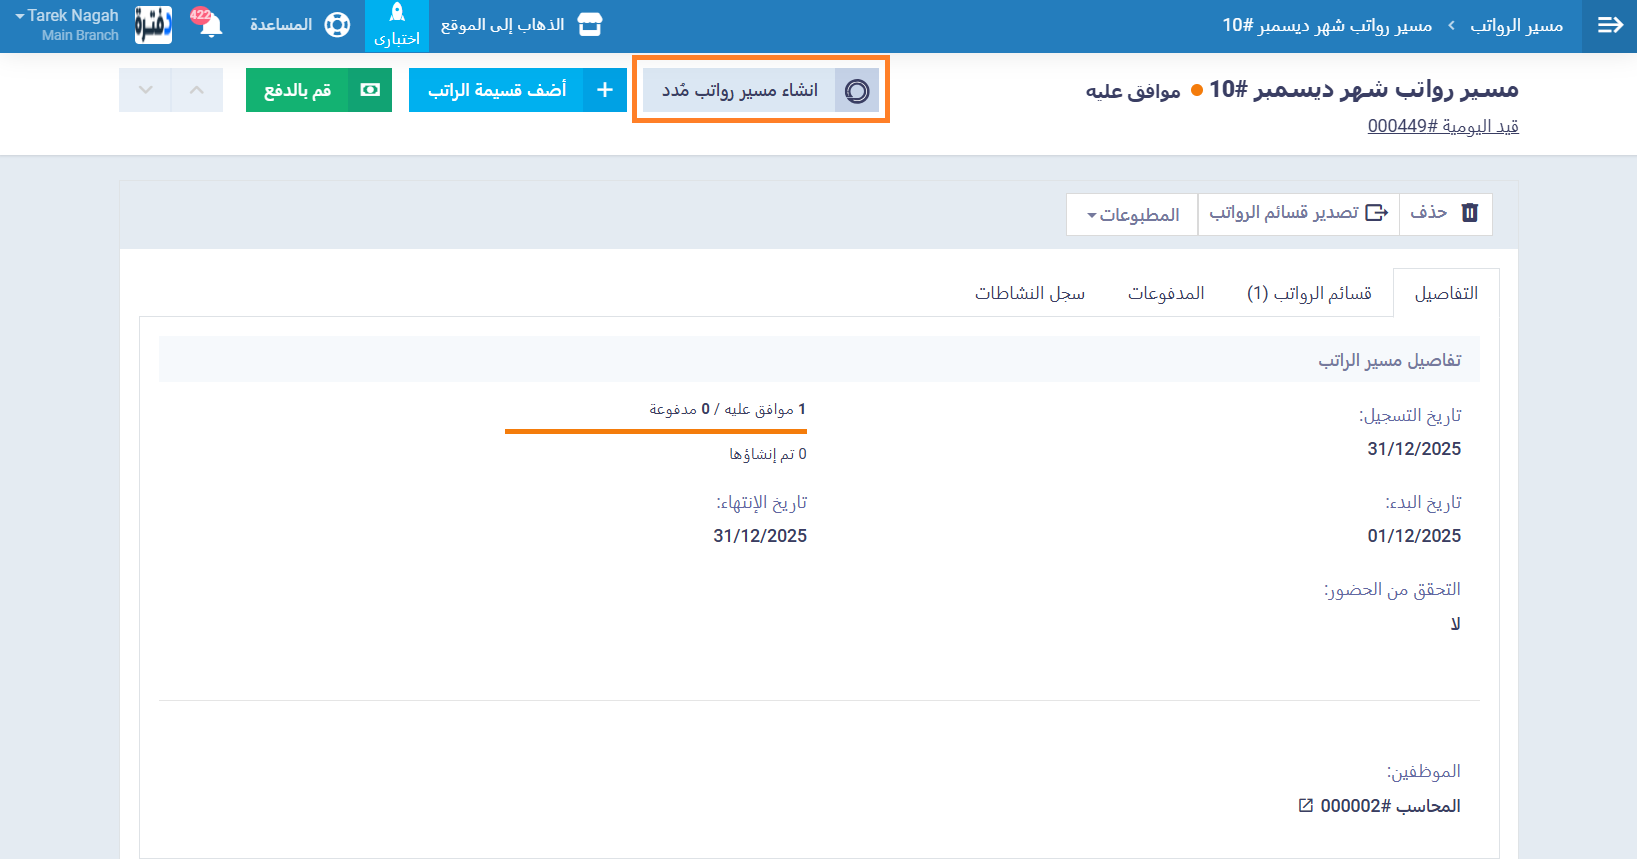Screen dimensions: 1637x859
Task: Switch to the قسائم الرواتب (1) tab
Action: click(1308, 293)
